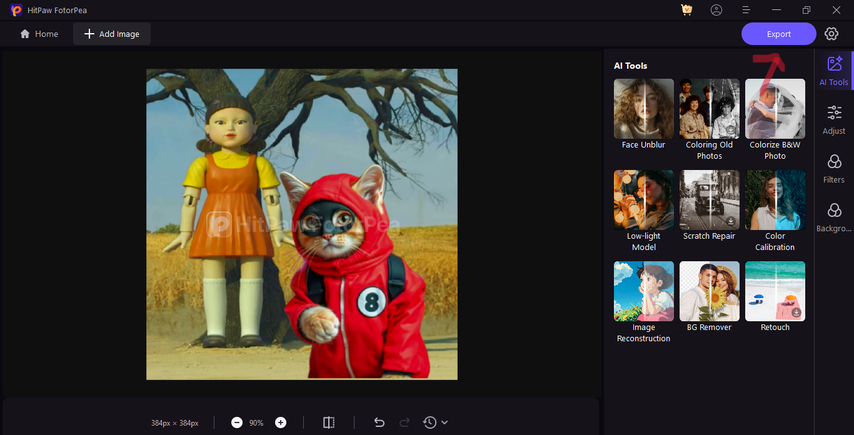Choose the BG Remover tool thumbnail
Screen dimensions: 854x435
click(709, 291)
